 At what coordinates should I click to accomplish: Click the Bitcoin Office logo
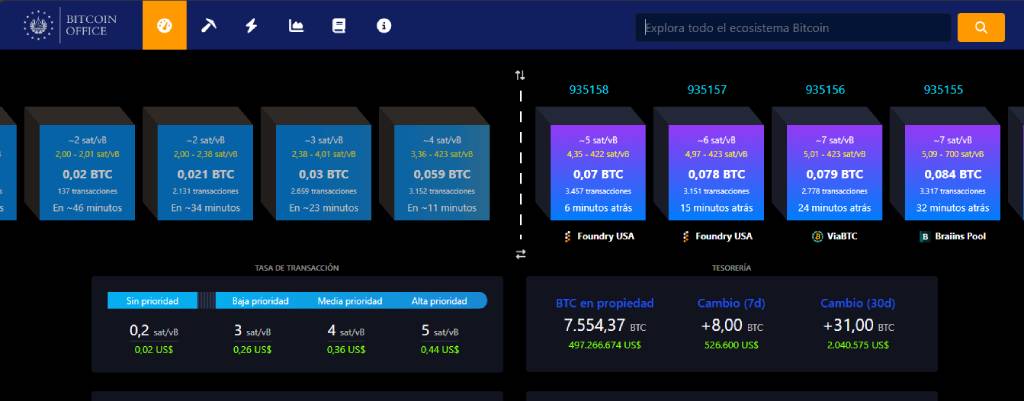(71, 26)
